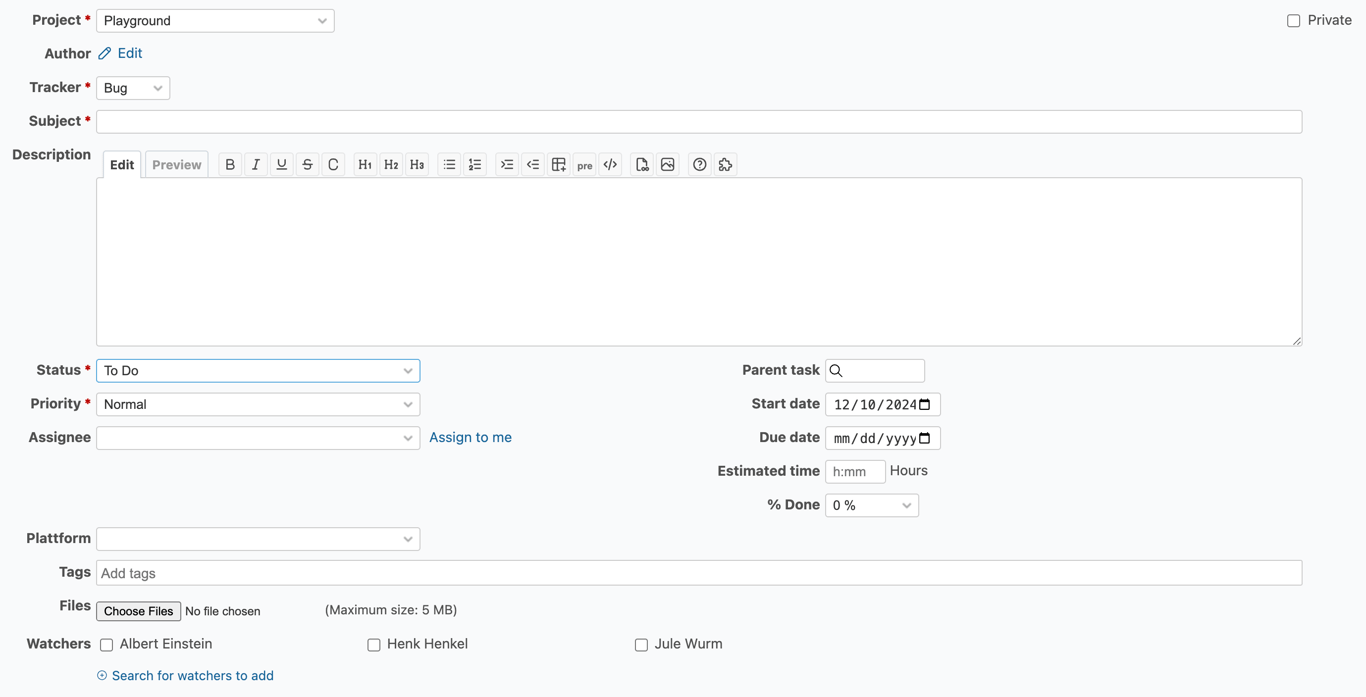Apply strikethrough formatting to the description
The width and height of the screenshot is (1366, 697).
307,163
